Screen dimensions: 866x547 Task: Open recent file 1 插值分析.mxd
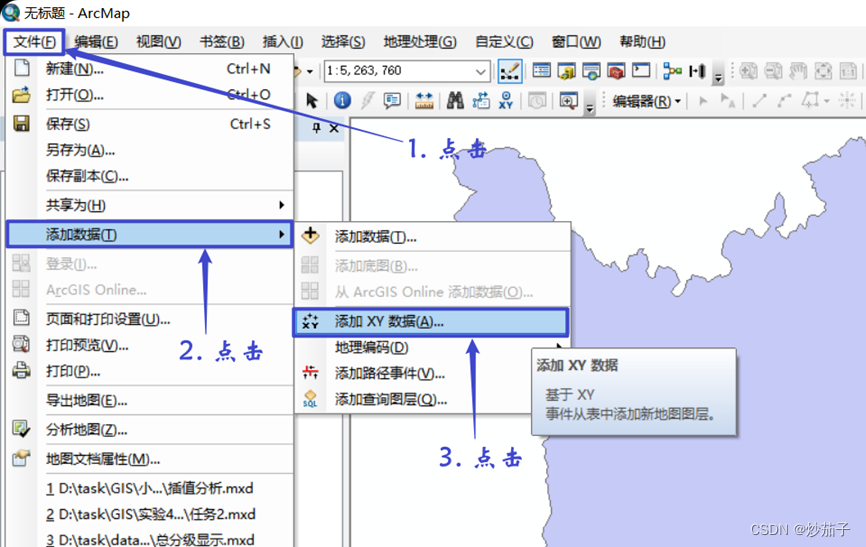150,488
